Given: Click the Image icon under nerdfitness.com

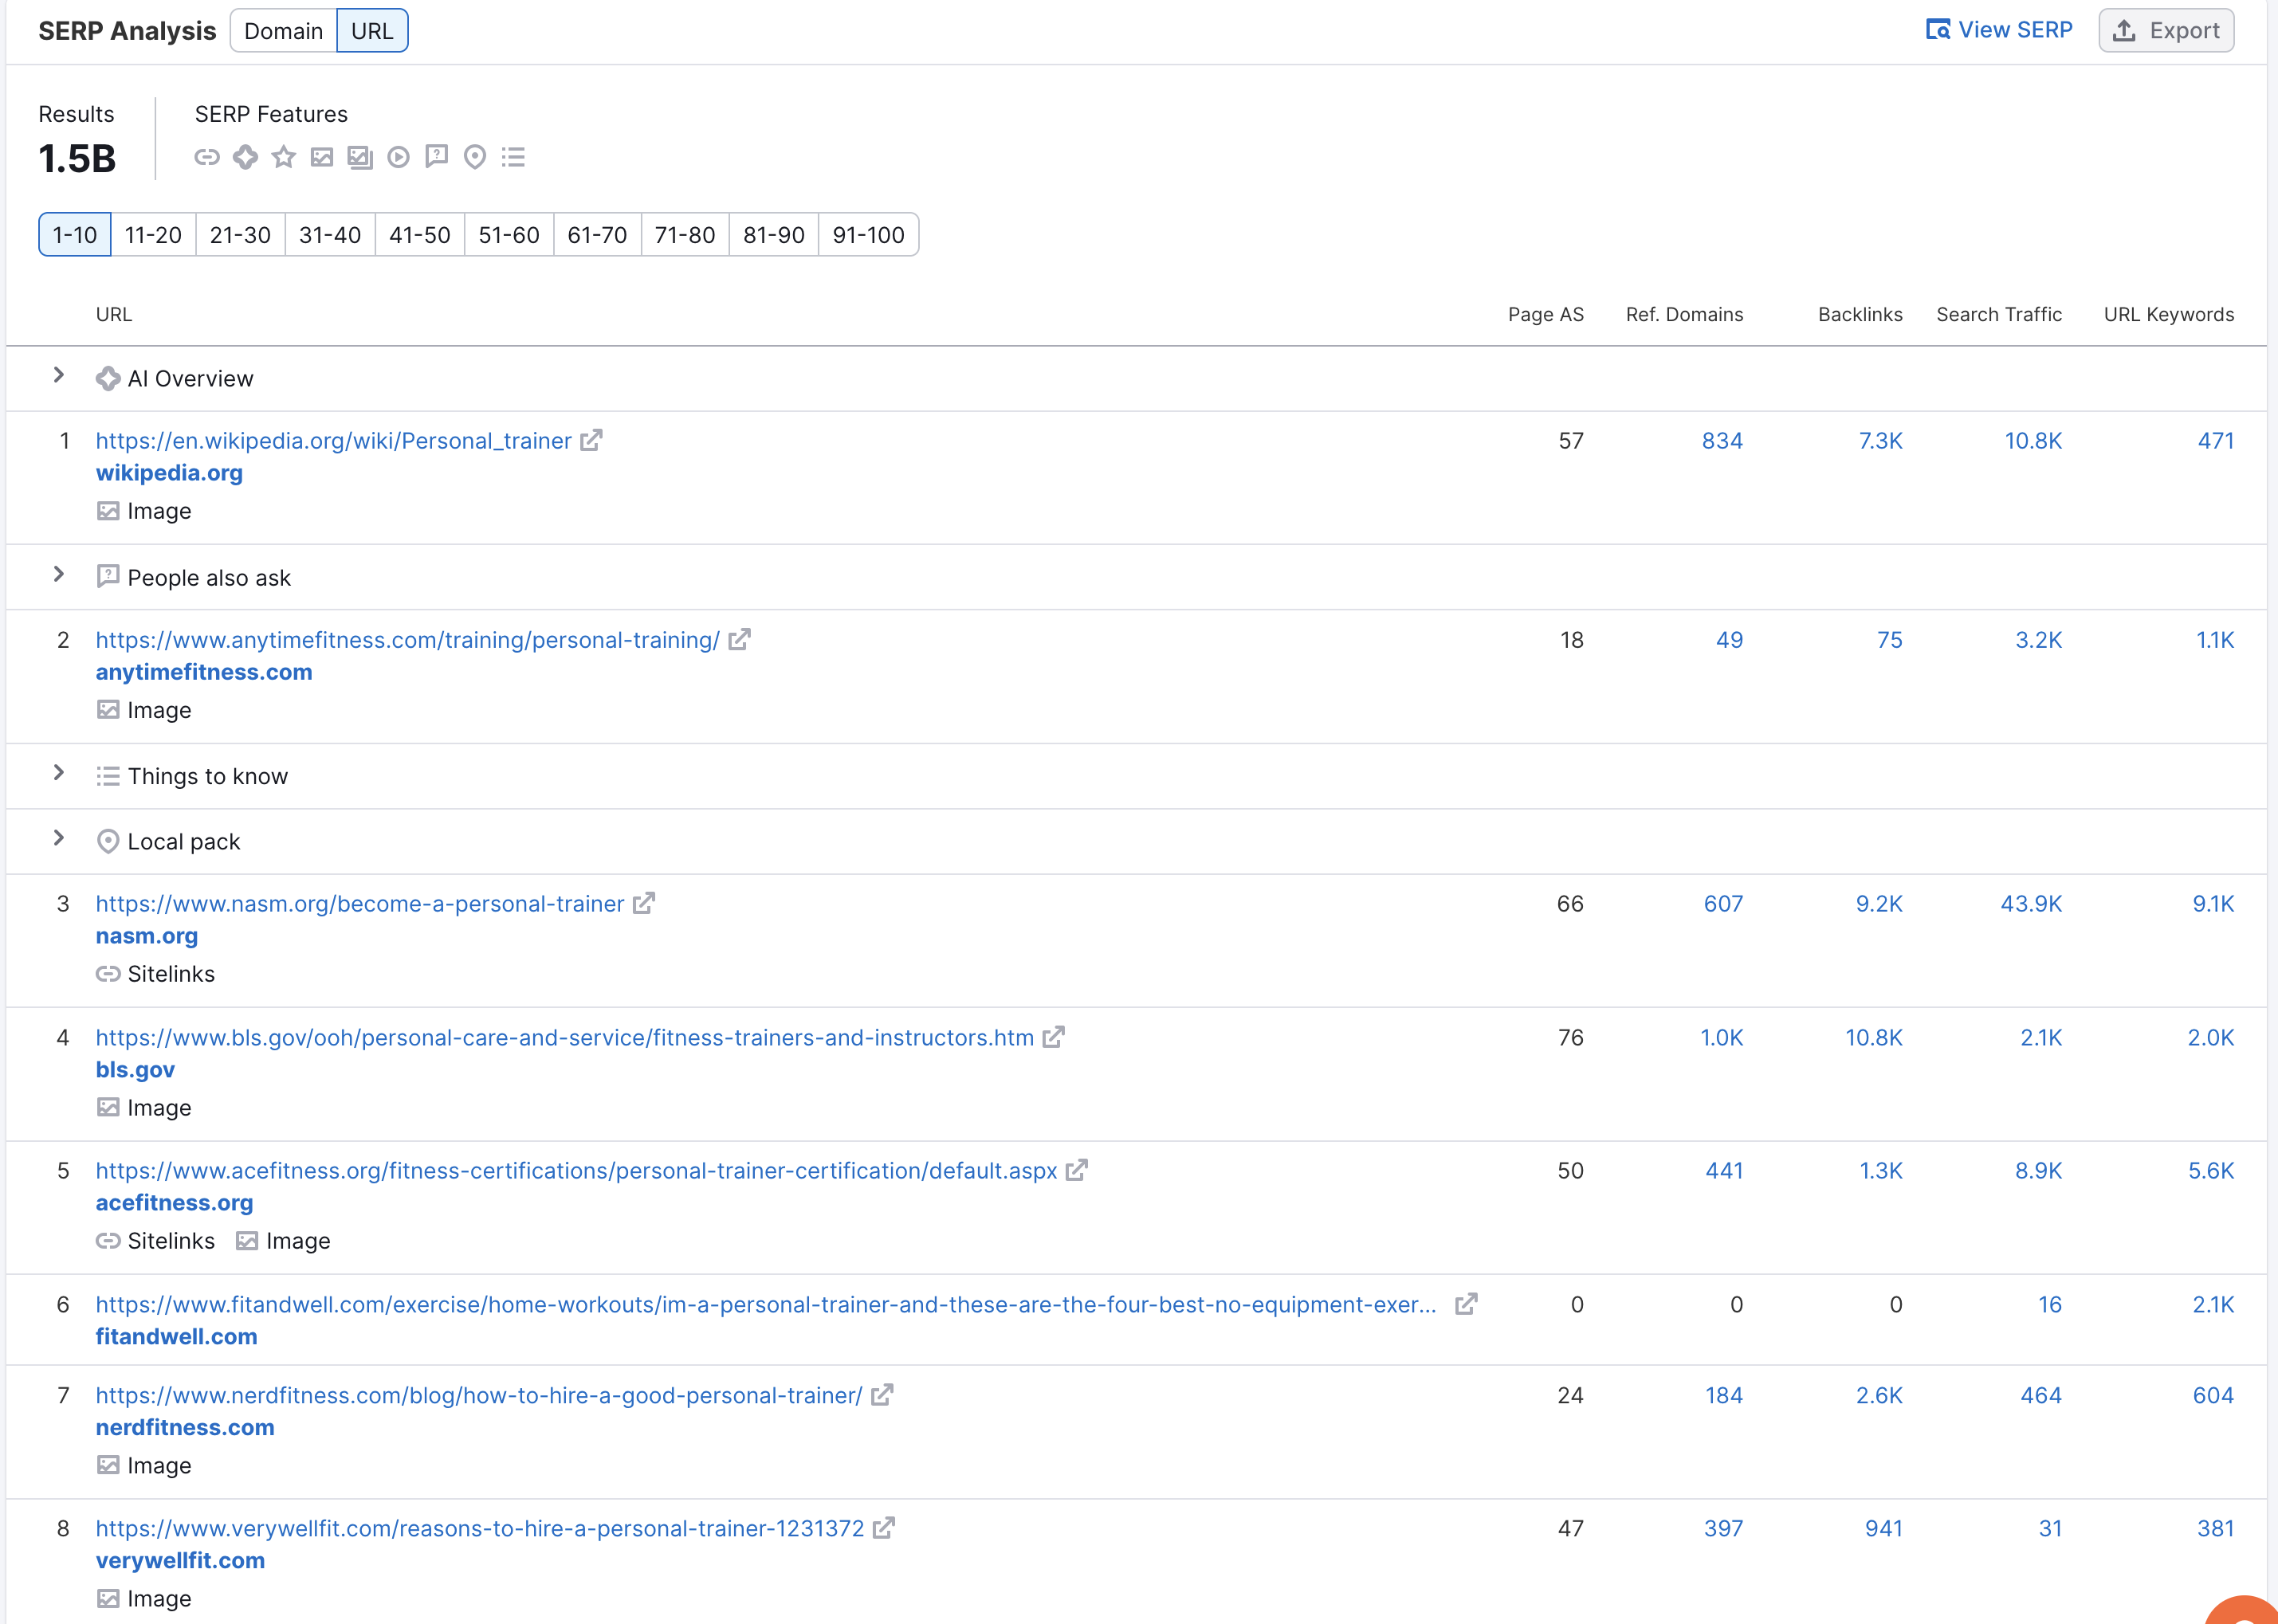Looking at the screenshot, I should click(x=108, y=1465).
